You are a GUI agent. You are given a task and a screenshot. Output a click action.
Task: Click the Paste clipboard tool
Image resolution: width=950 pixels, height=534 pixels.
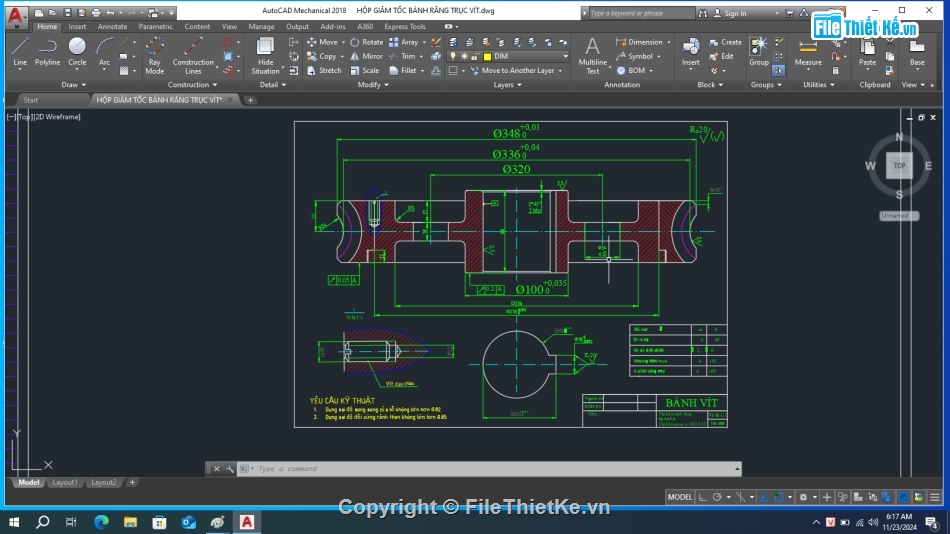coord(867,52)
